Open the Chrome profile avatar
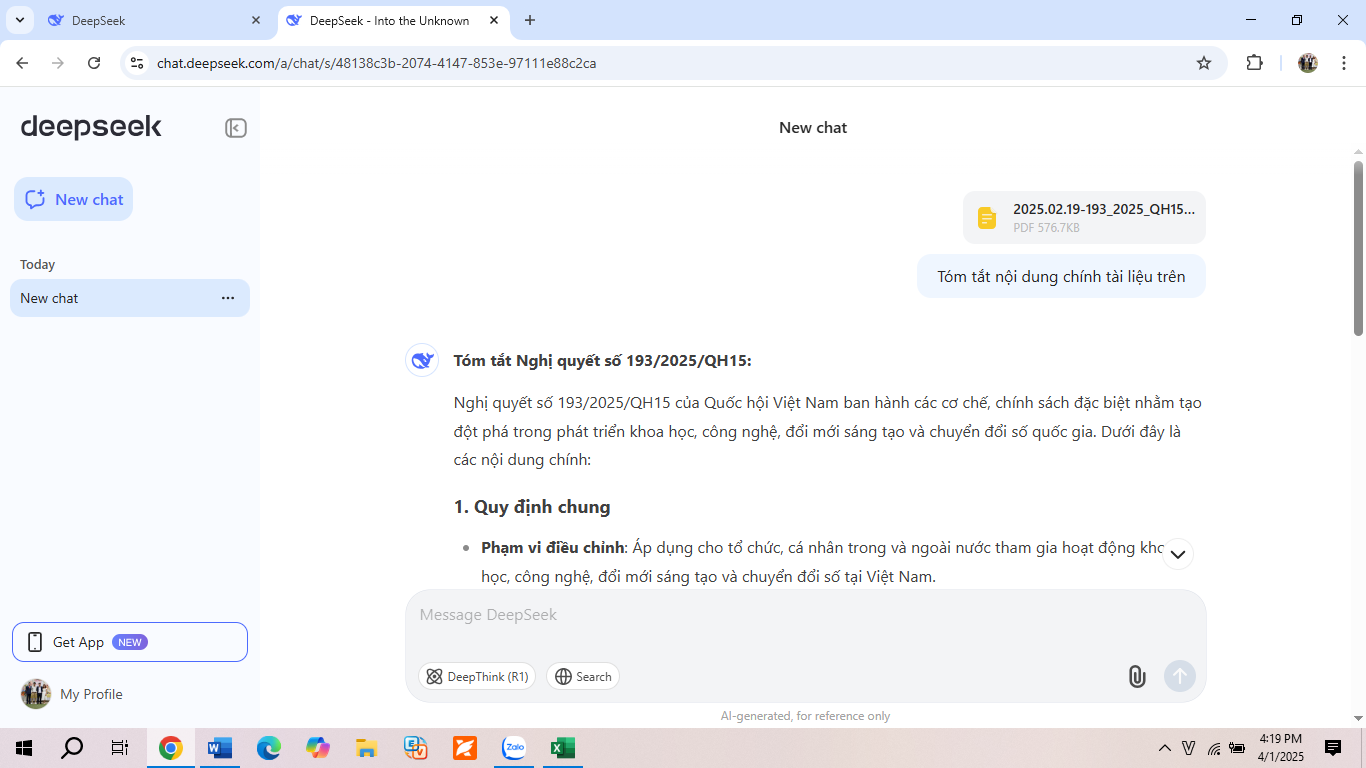This screenshot has width=1366, height=768. 1308,63
